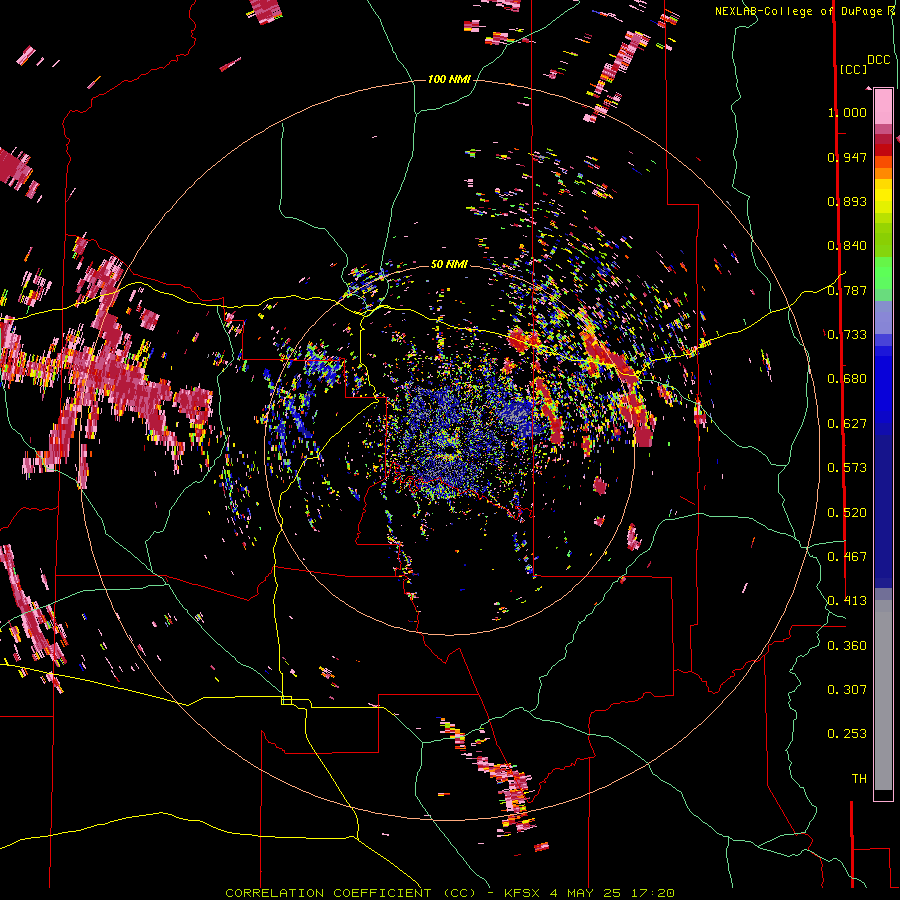Viewport: 900px width, 900px height.
Task: Select the 0.680 legend value
Action: tap(847, 379)
